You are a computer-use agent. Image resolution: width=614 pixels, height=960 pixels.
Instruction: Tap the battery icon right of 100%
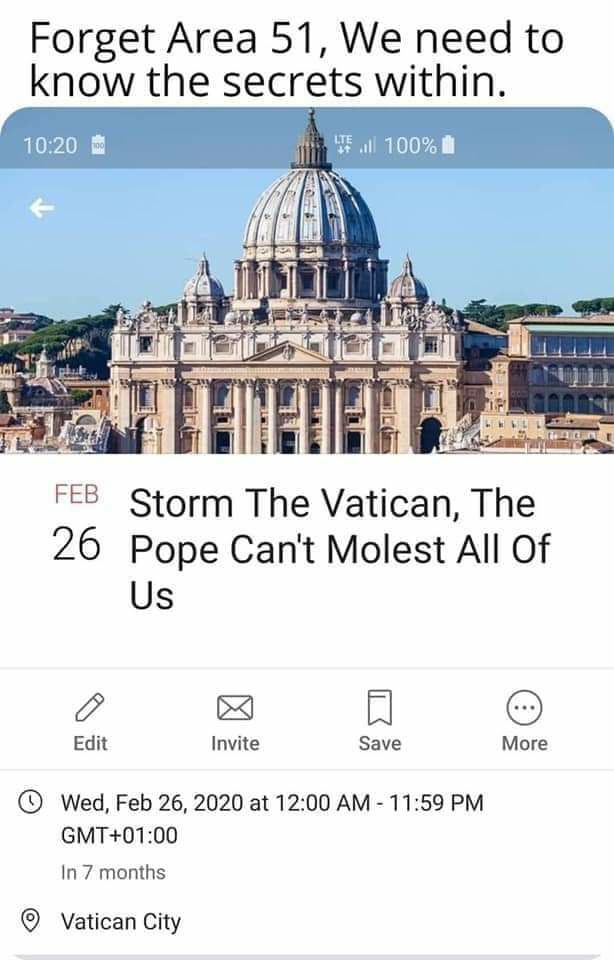click(x=449, y=145)
